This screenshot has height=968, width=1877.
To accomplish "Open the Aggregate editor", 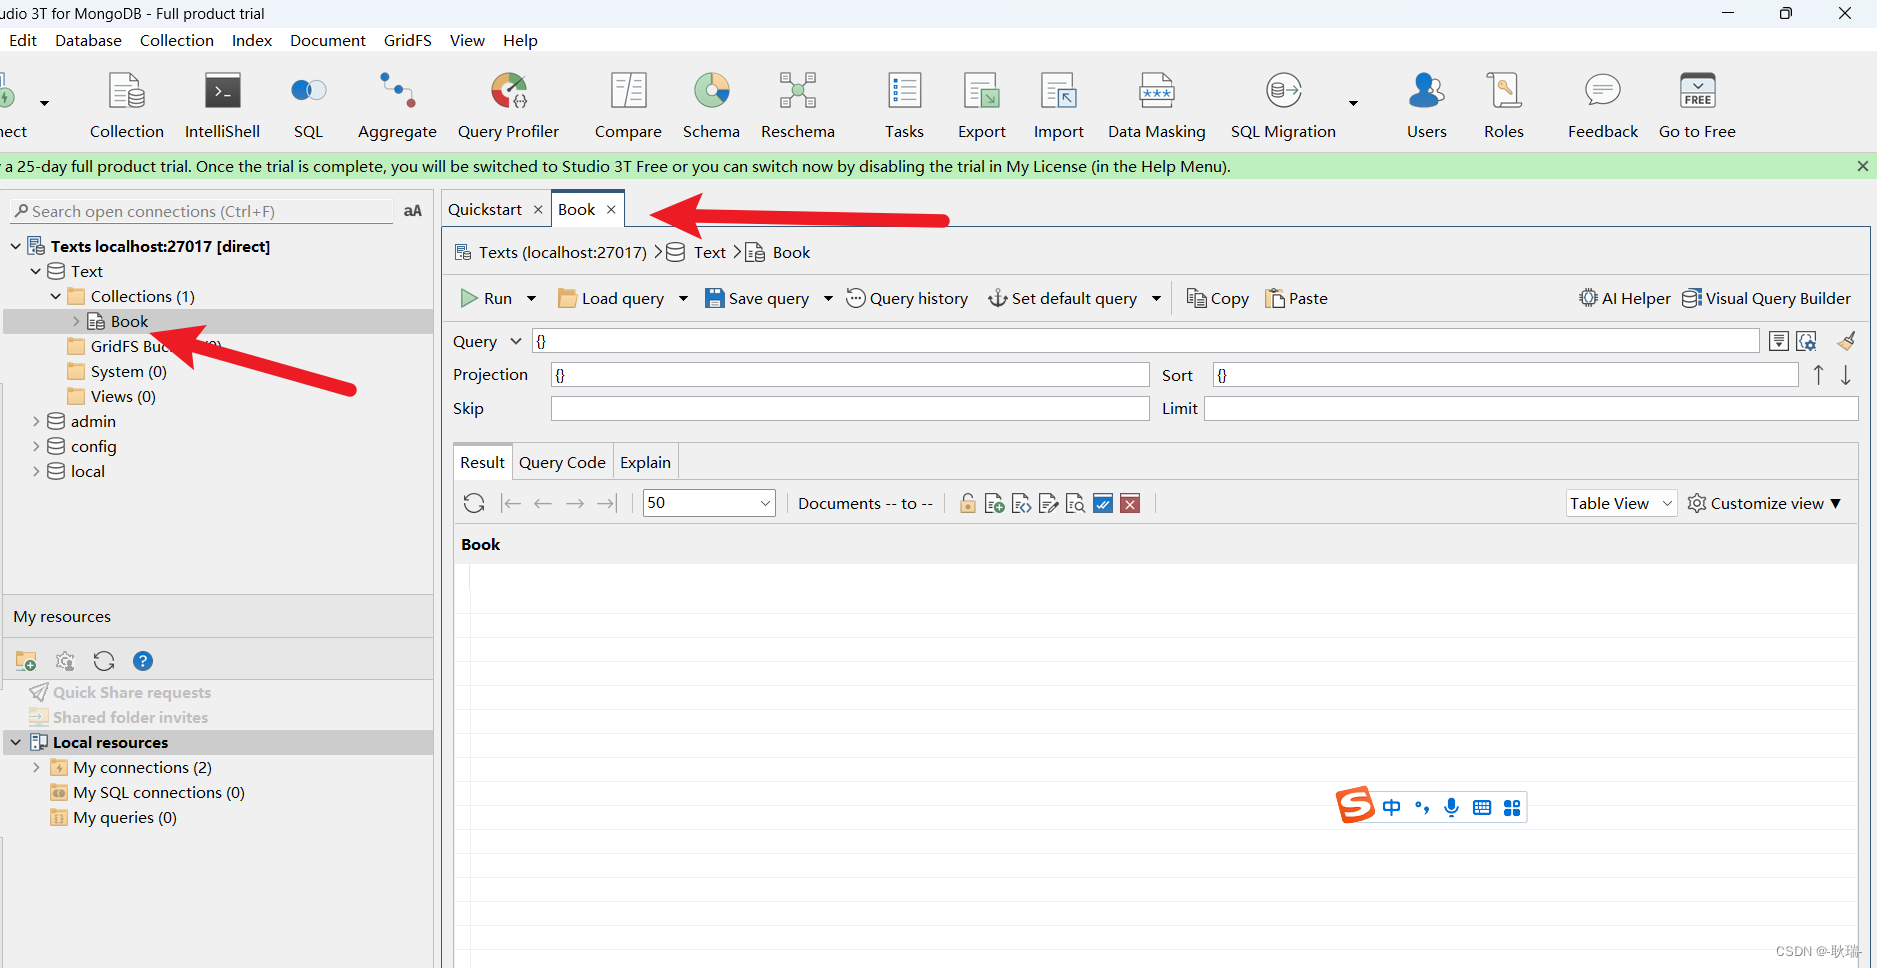I will 397,105.
